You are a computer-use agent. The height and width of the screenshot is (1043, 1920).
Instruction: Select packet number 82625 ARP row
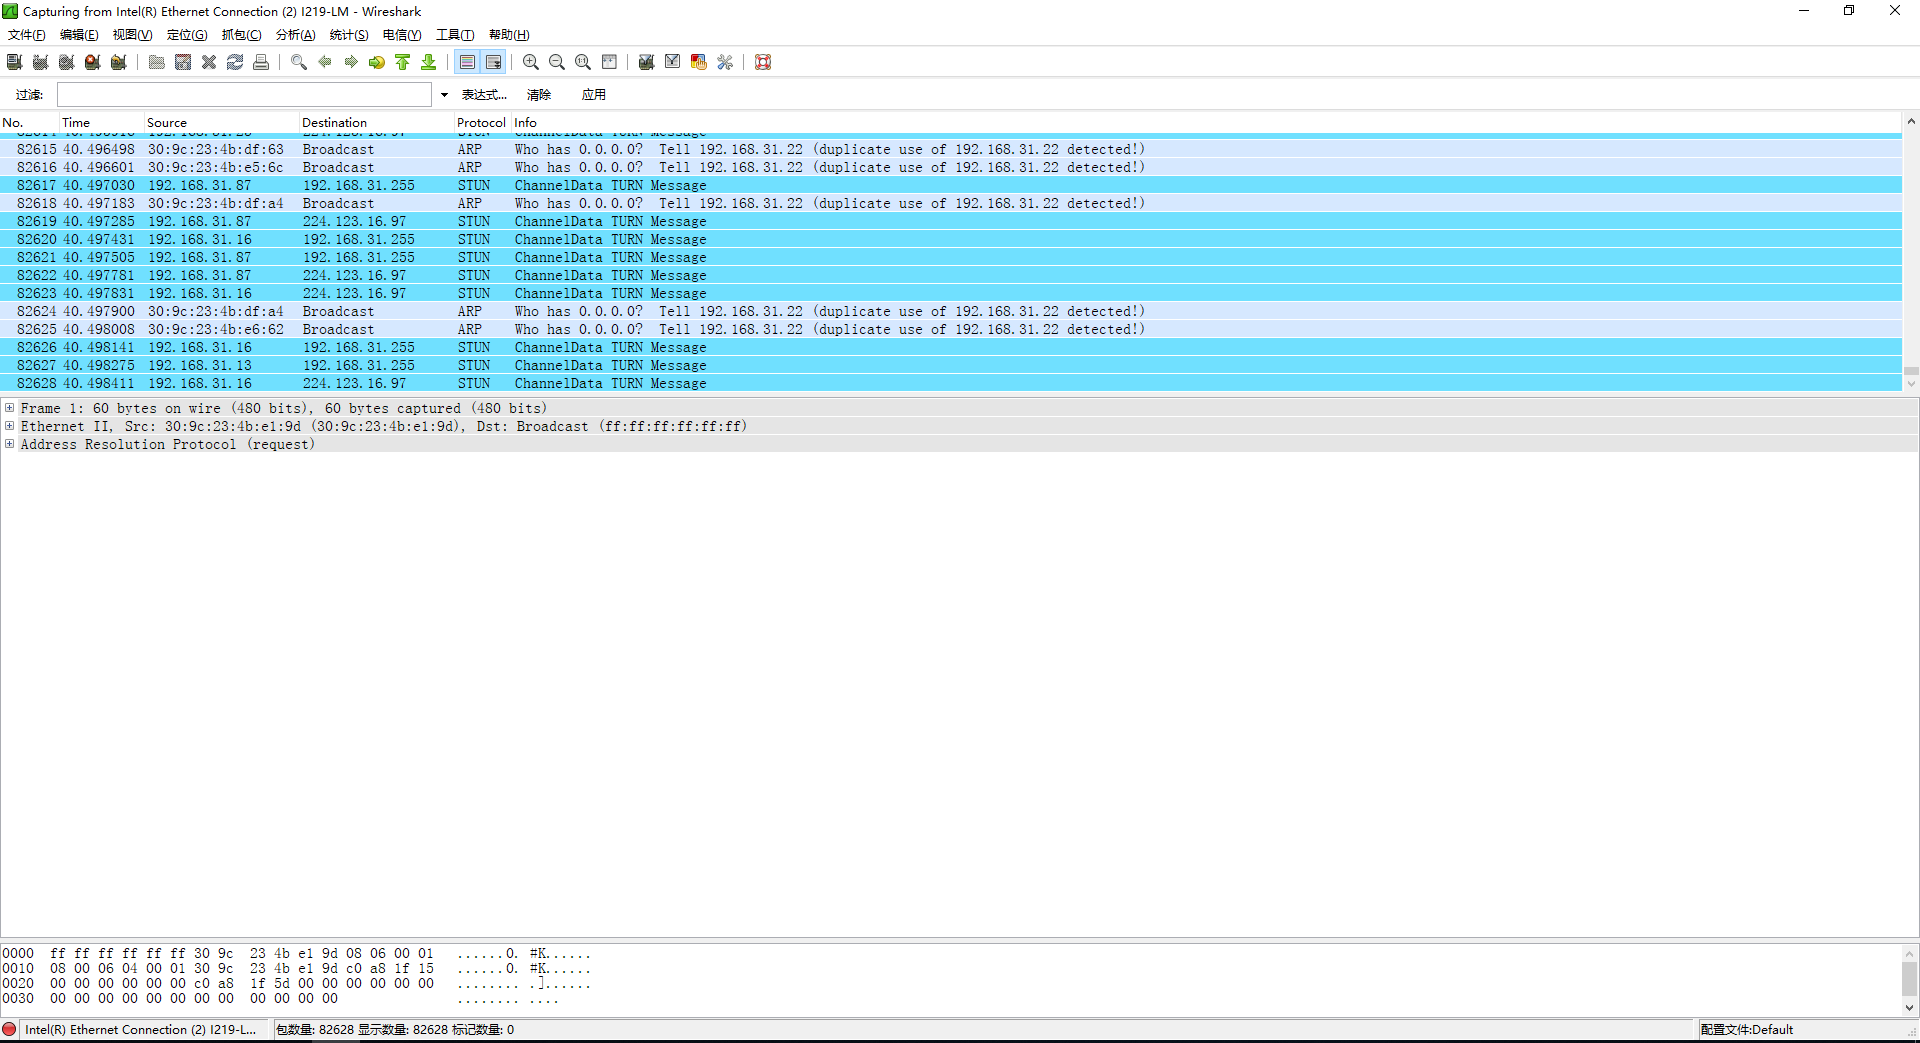pyautogui.click(x=951, y=329)
